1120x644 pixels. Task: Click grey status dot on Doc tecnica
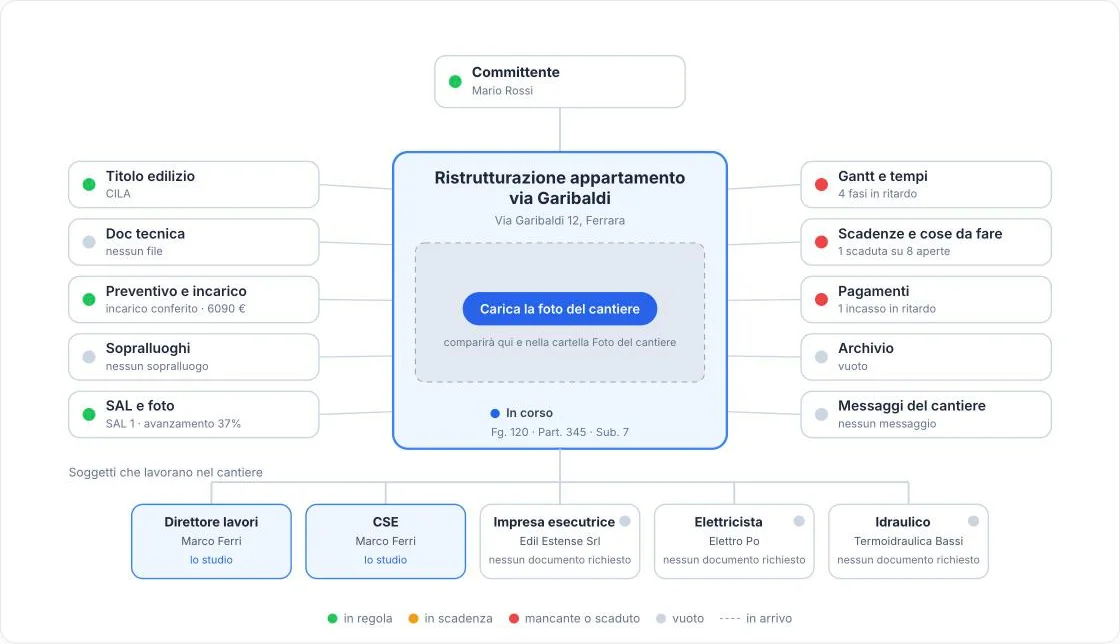(x=89, y=242)
